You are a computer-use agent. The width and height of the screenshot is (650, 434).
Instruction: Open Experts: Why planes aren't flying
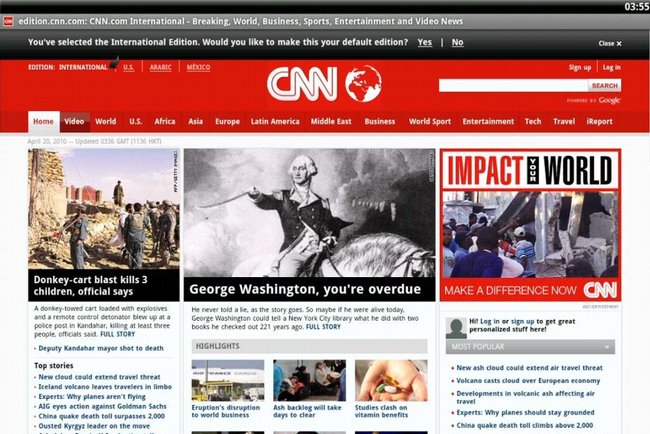[x=92, y=397]
